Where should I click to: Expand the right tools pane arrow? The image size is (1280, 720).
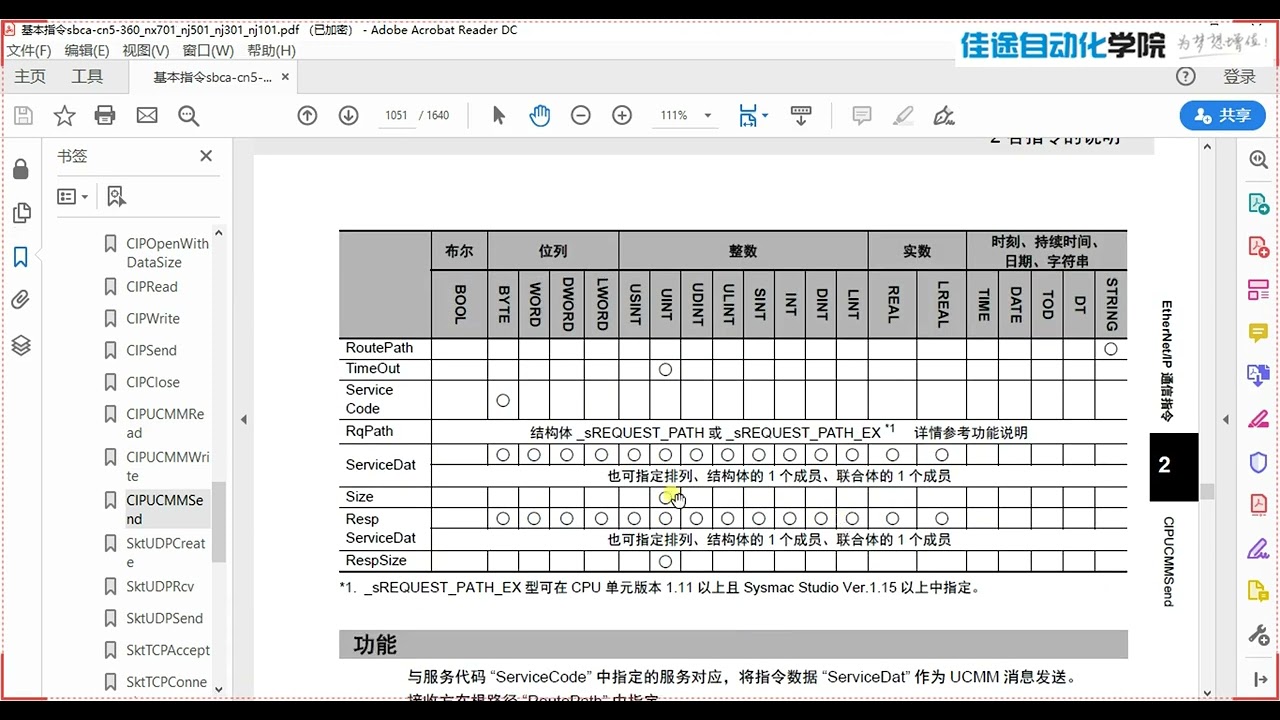point(1259,679)
